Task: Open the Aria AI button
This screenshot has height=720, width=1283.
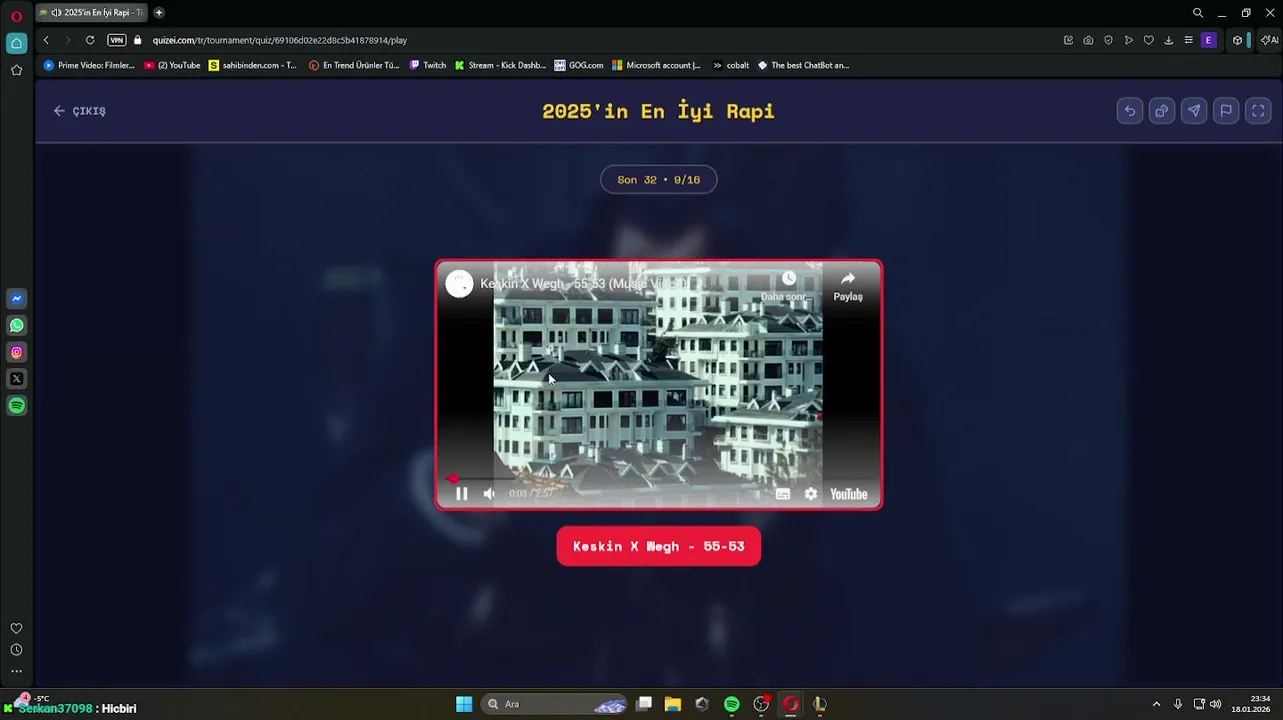Action: (x=1270, y=40)
